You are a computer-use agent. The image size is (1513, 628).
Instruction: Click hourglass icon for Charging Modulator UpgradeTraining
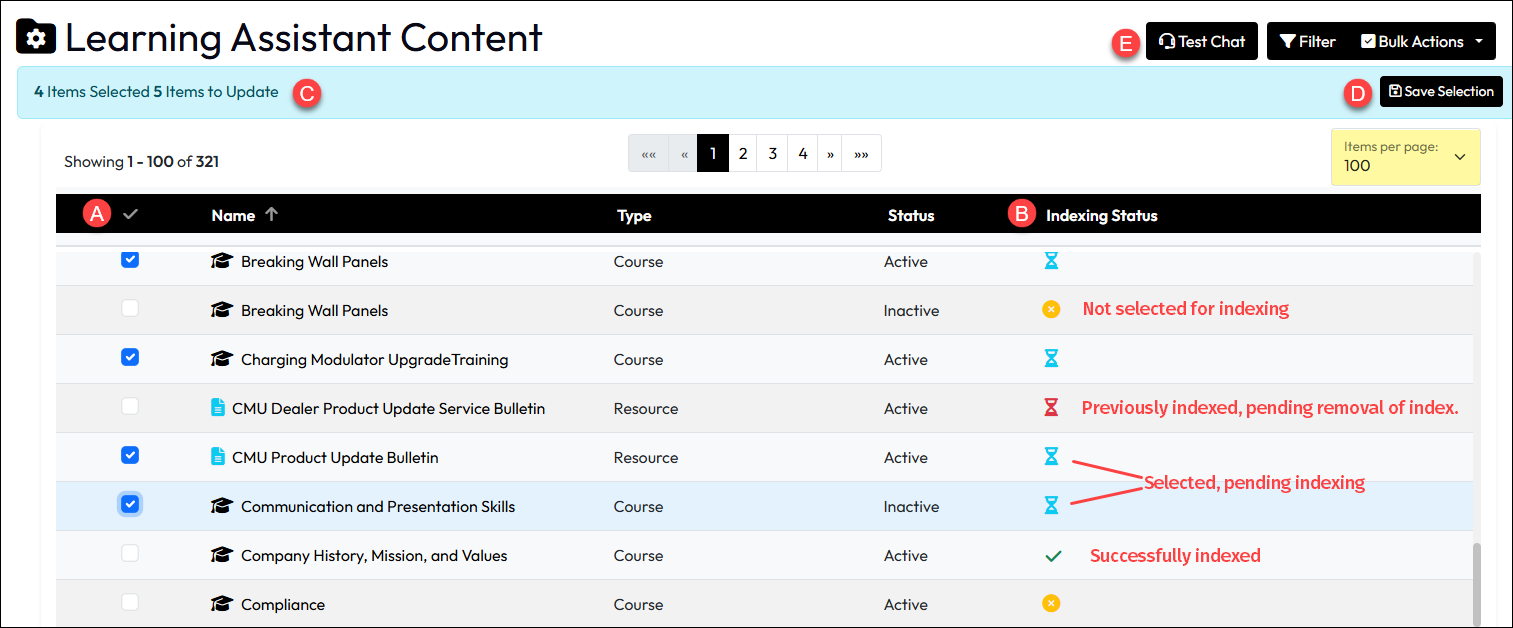pyautogui.click(x=1051, y=359)
